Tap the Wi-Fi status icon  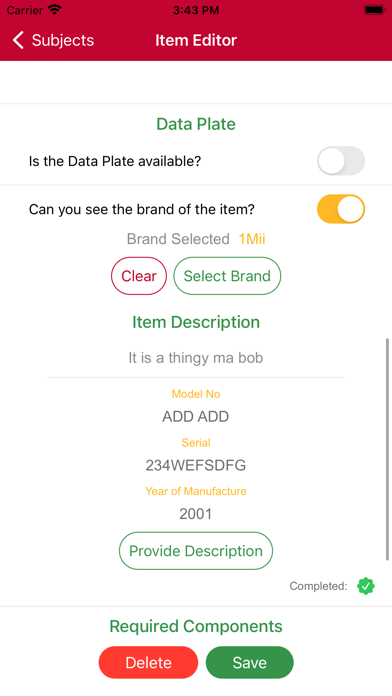tap(55, 10)
